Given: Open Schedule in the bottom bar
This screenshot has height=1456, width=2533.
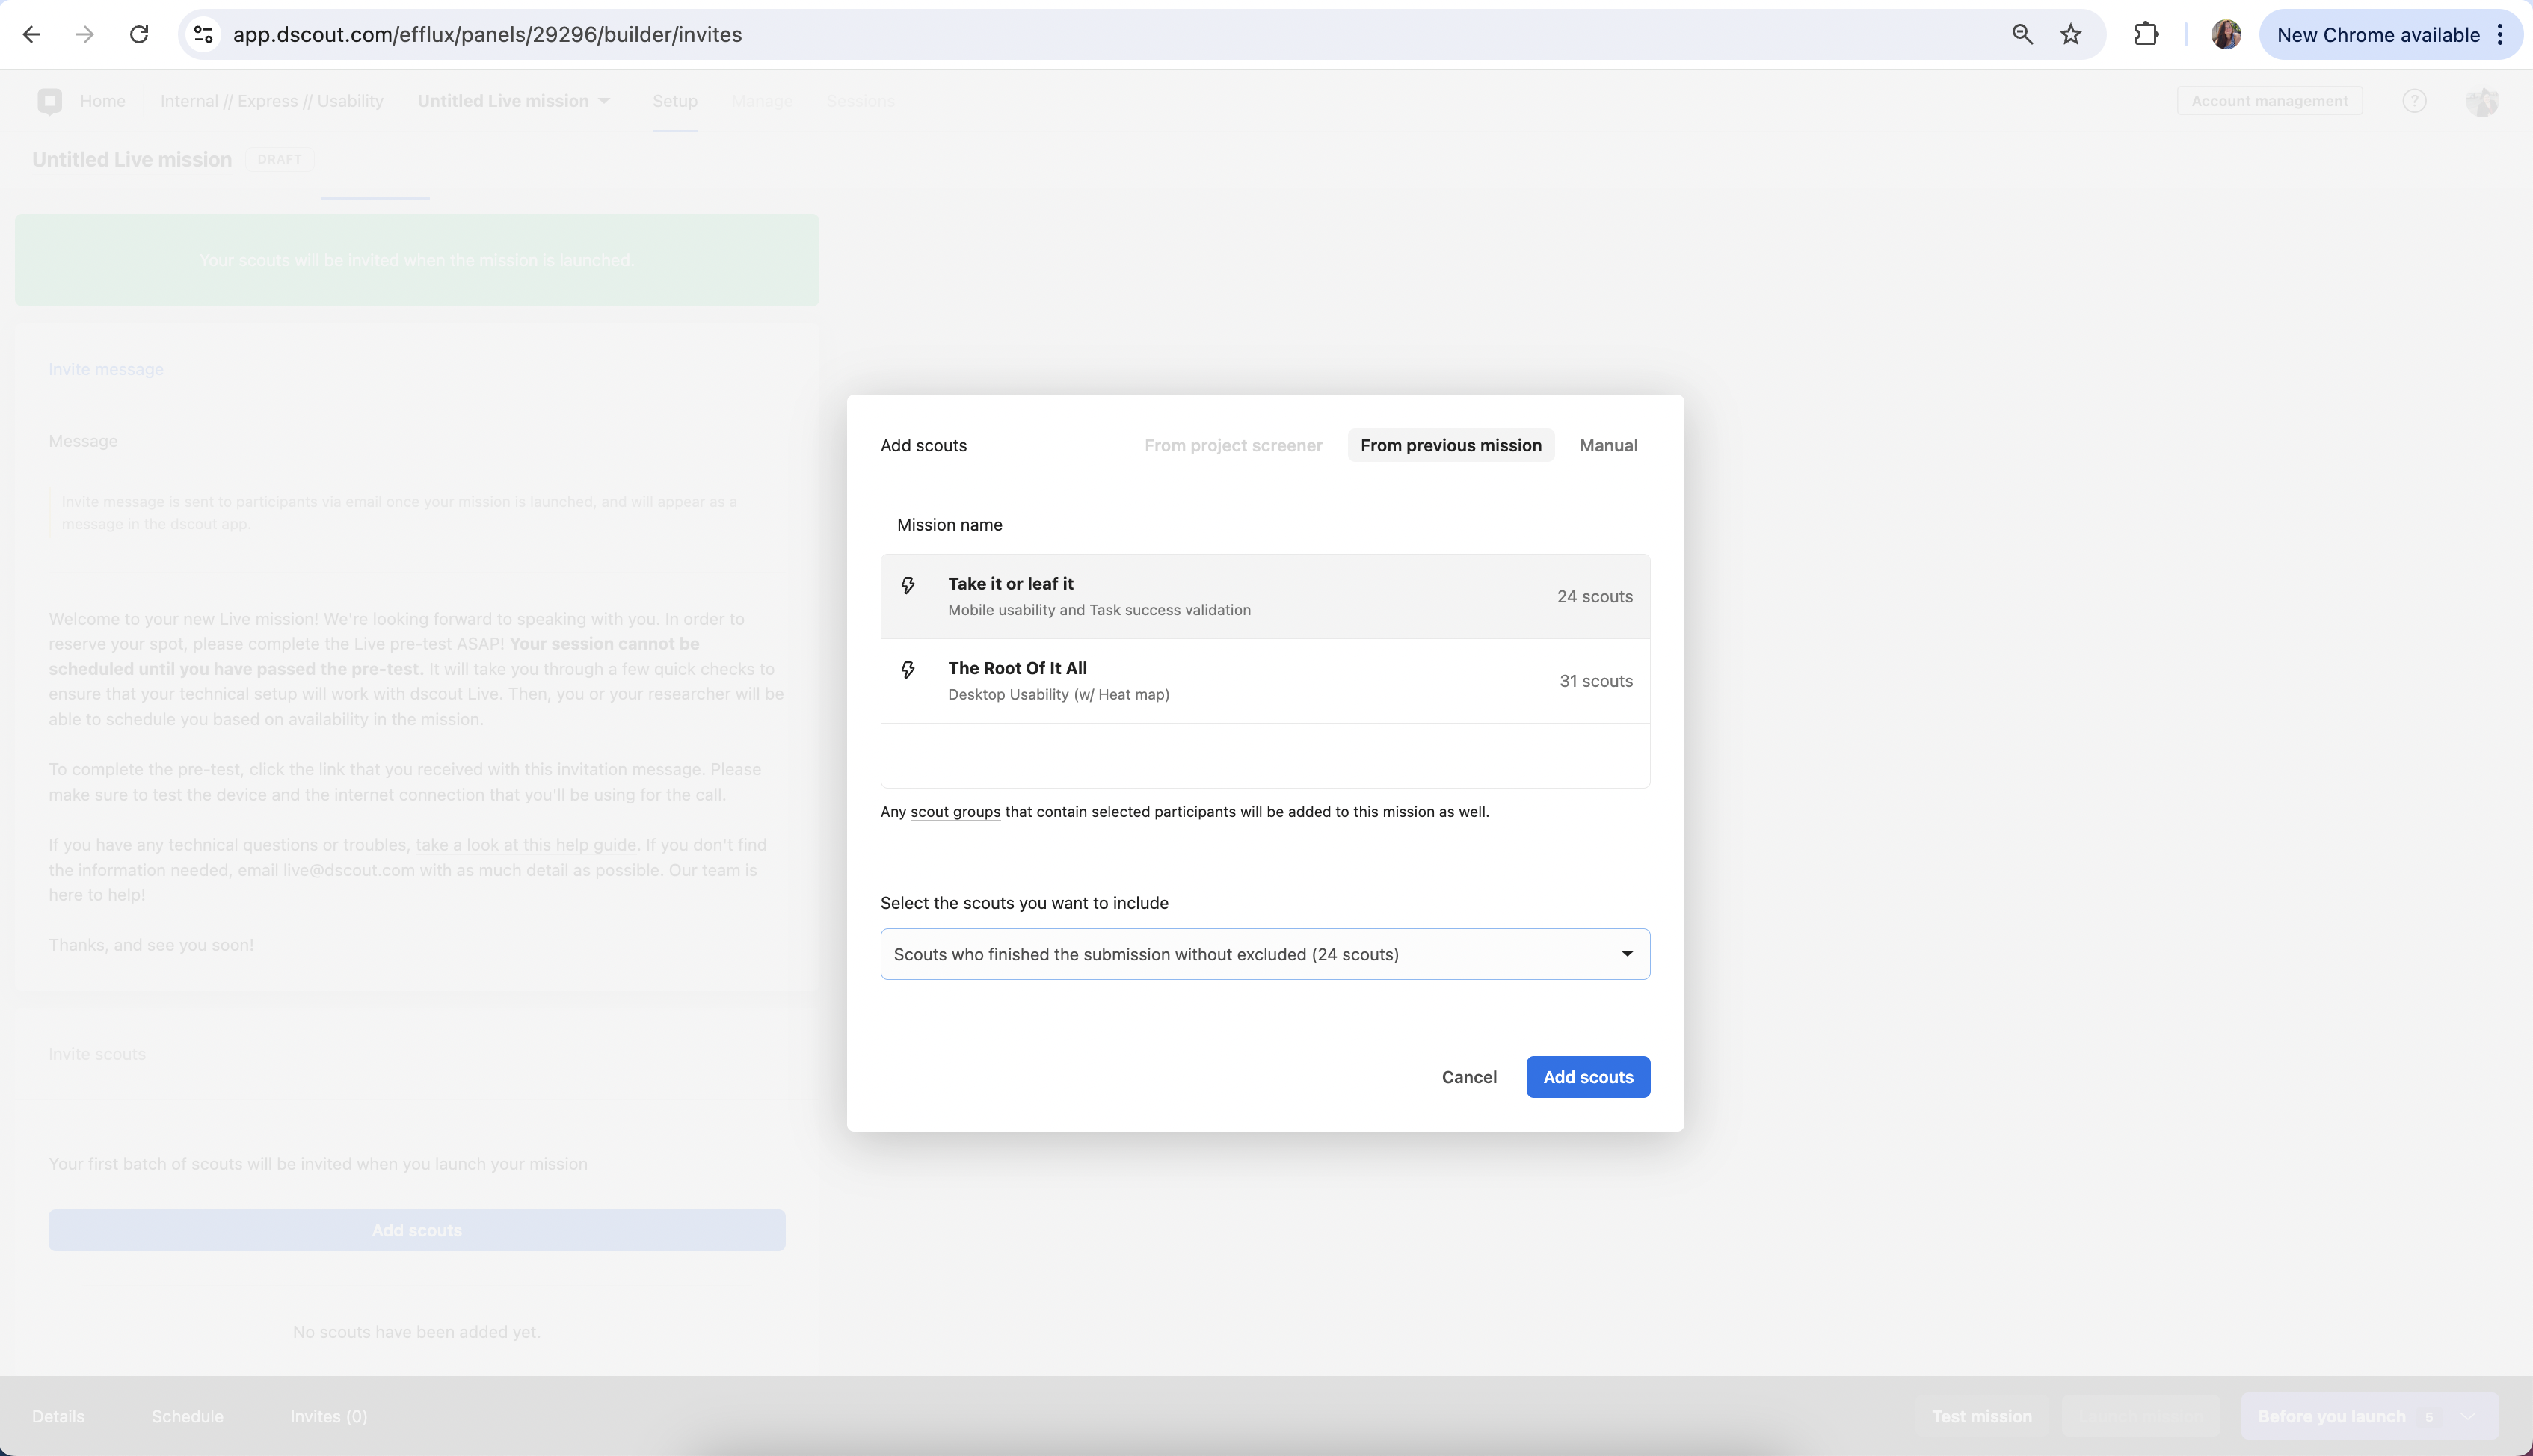Looking at the screenshot, I should point(188,1416).
